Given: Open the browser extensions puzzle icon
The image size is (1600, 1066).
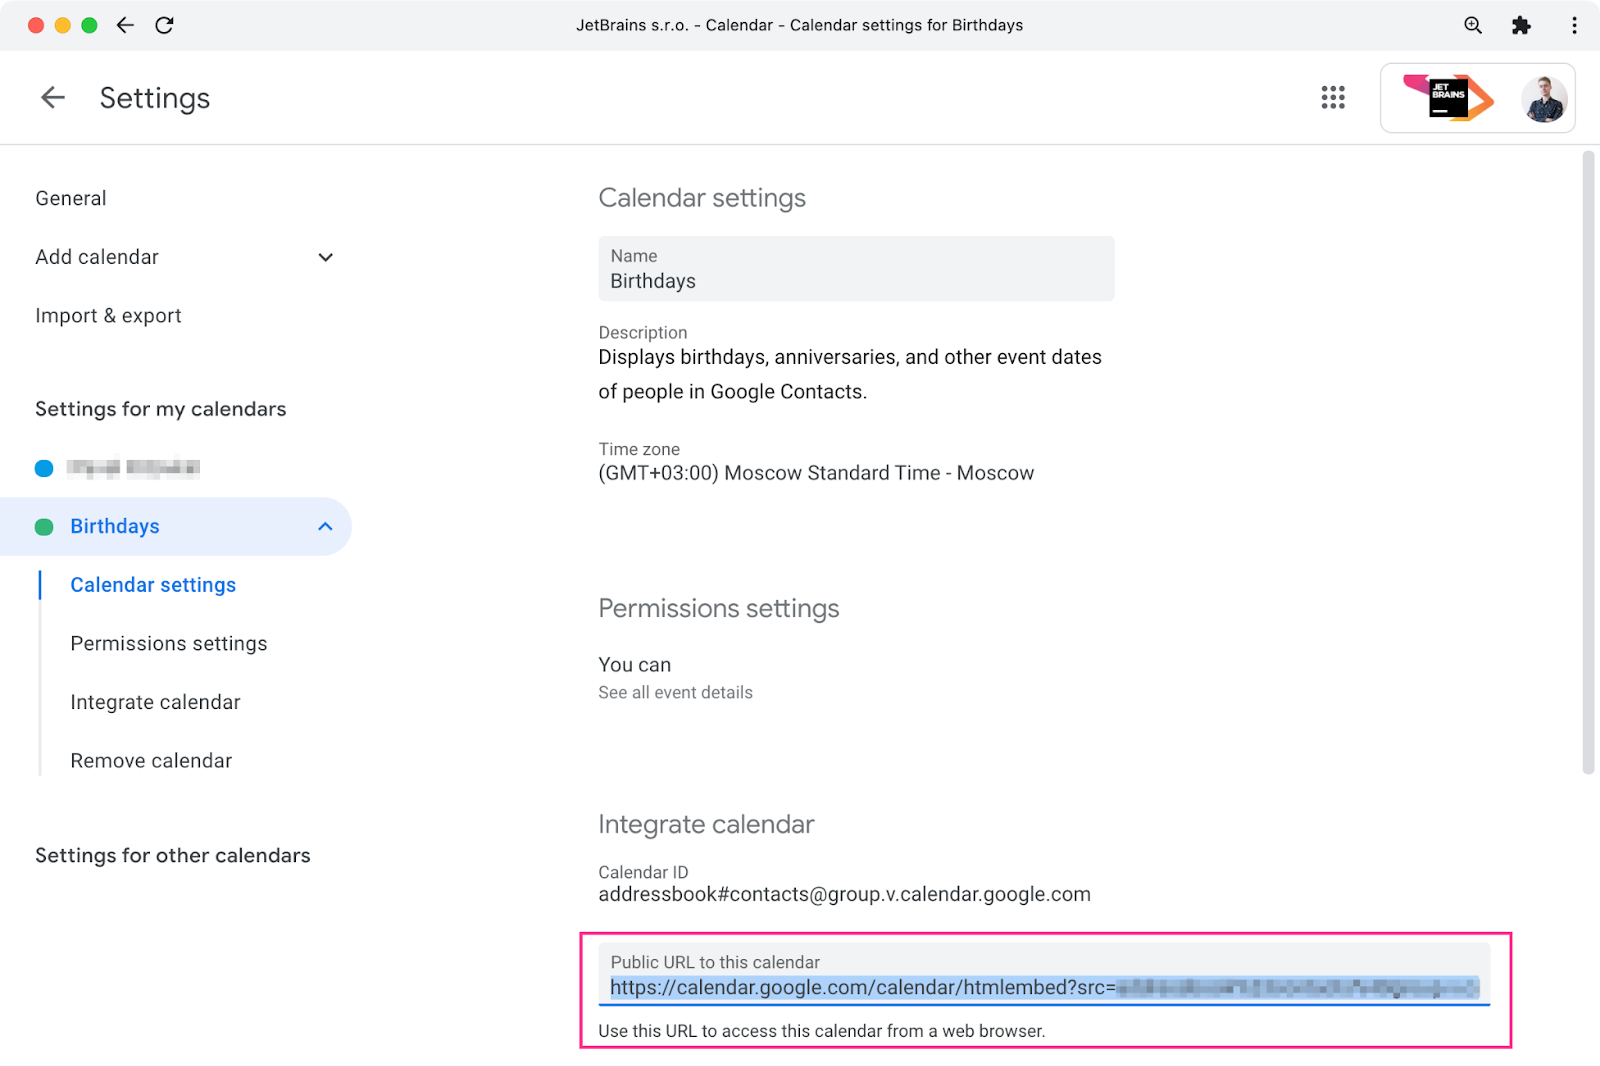Looking at the screenshot, I should pyautogui.click(x=1521, y=25).
